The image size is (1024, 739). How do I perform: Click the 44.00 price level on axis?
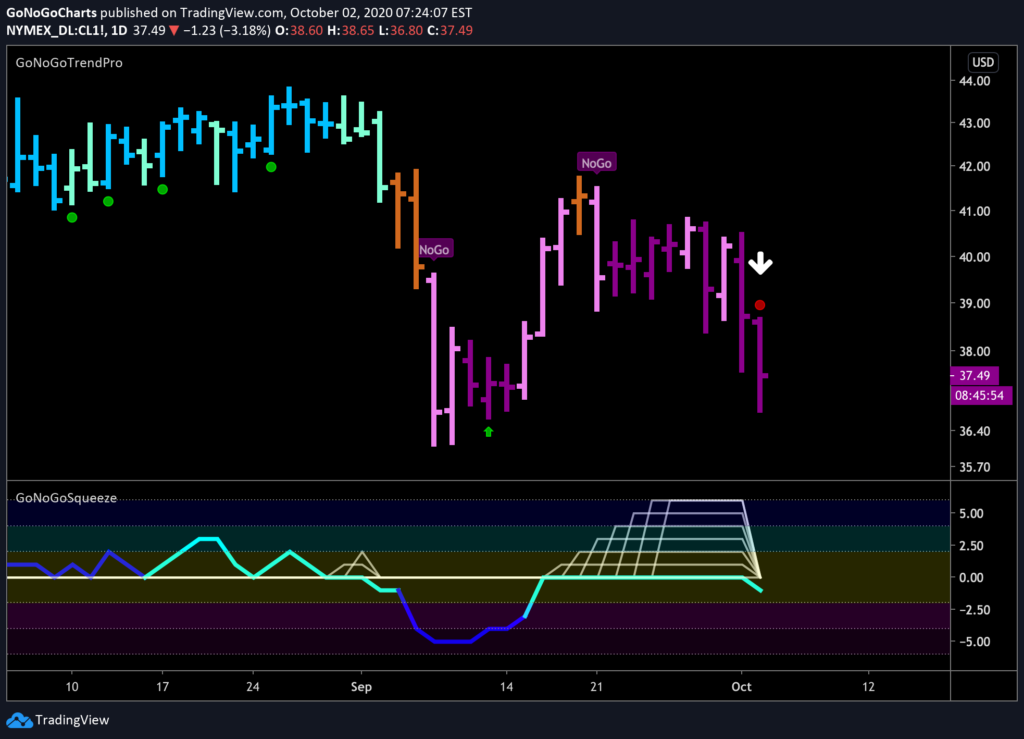[974, 81]
